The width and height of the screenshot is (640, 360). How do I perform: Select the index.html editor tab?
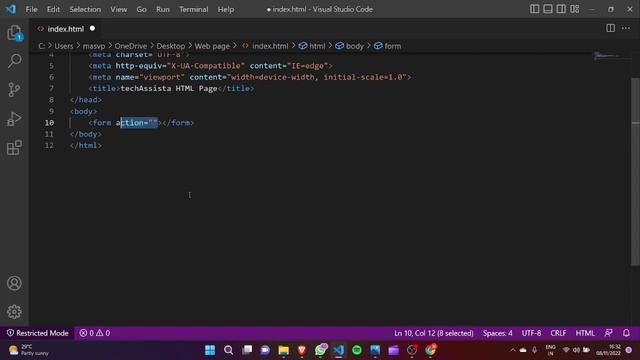click(x=65, y=29)
